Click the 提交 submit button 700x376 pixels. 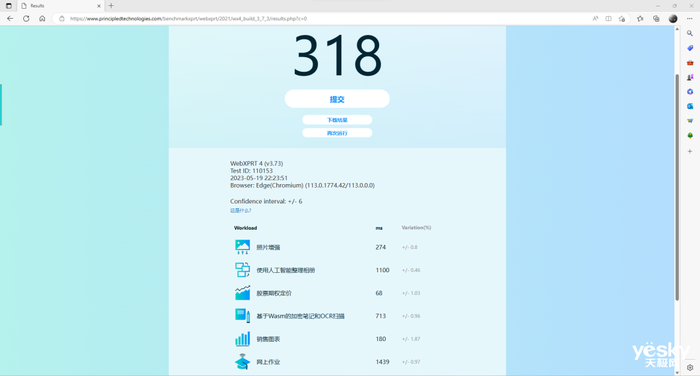337,99
